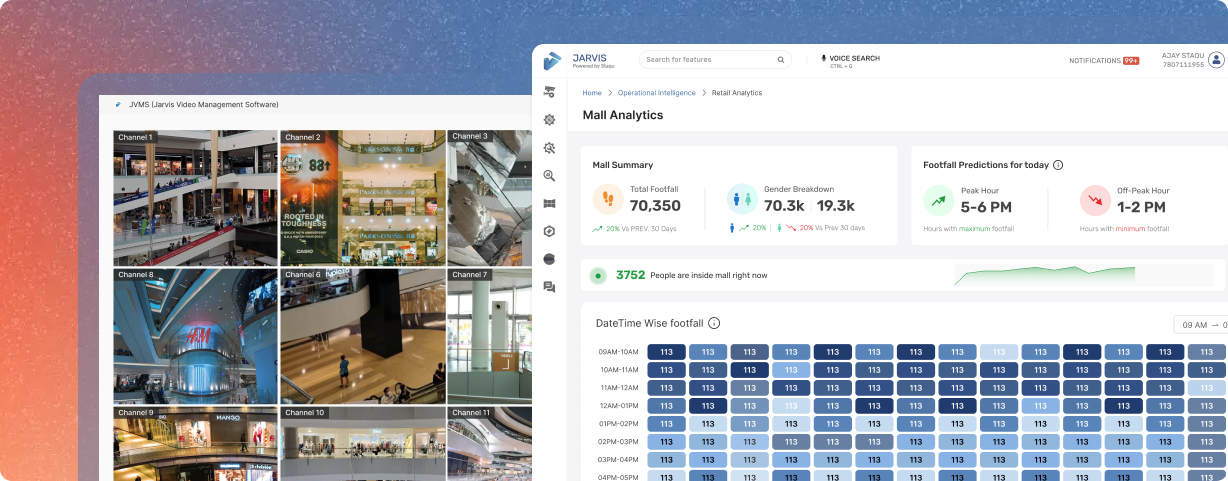
Task: Open the 09 AM time range selector
Action: click(x=1200, y=325)
